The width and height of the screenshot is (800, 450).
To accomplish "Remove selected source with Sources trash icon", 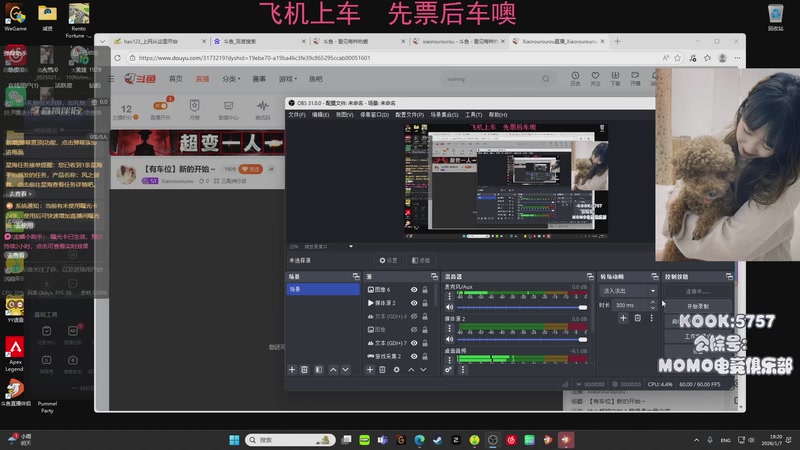I will tap(382, 369).
